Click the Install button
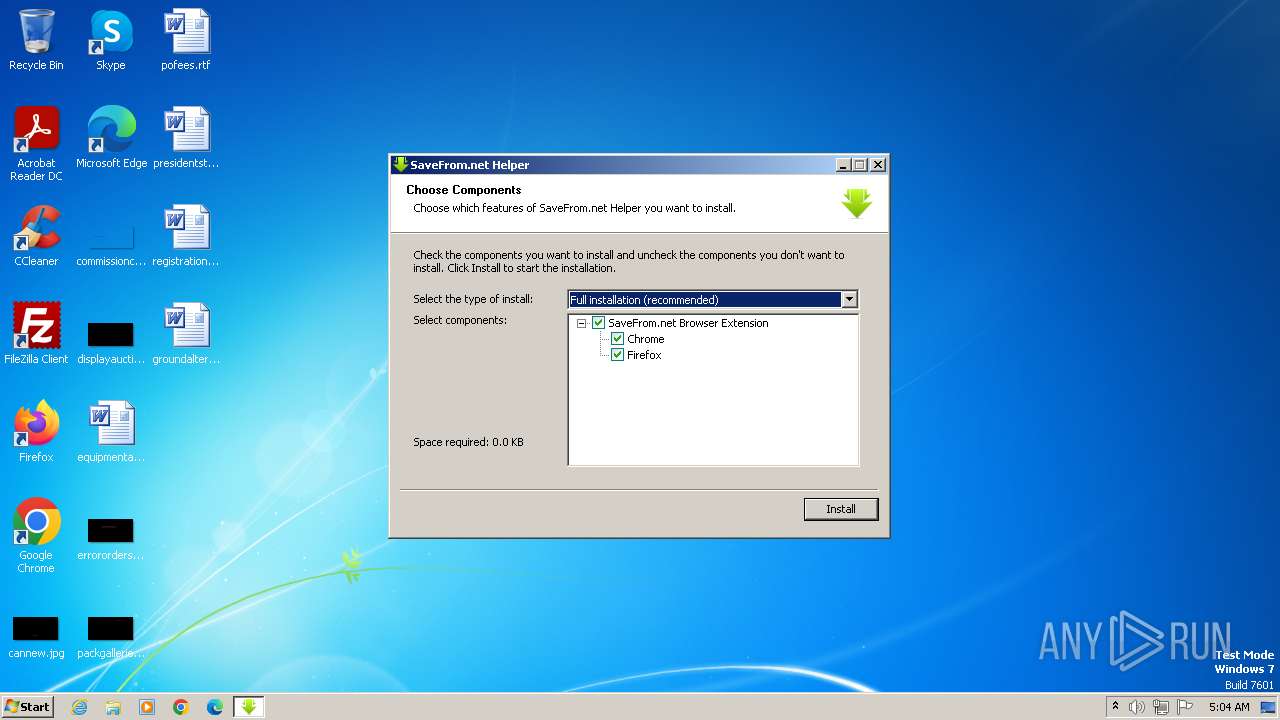1280x720 pixels. [841, 509]
